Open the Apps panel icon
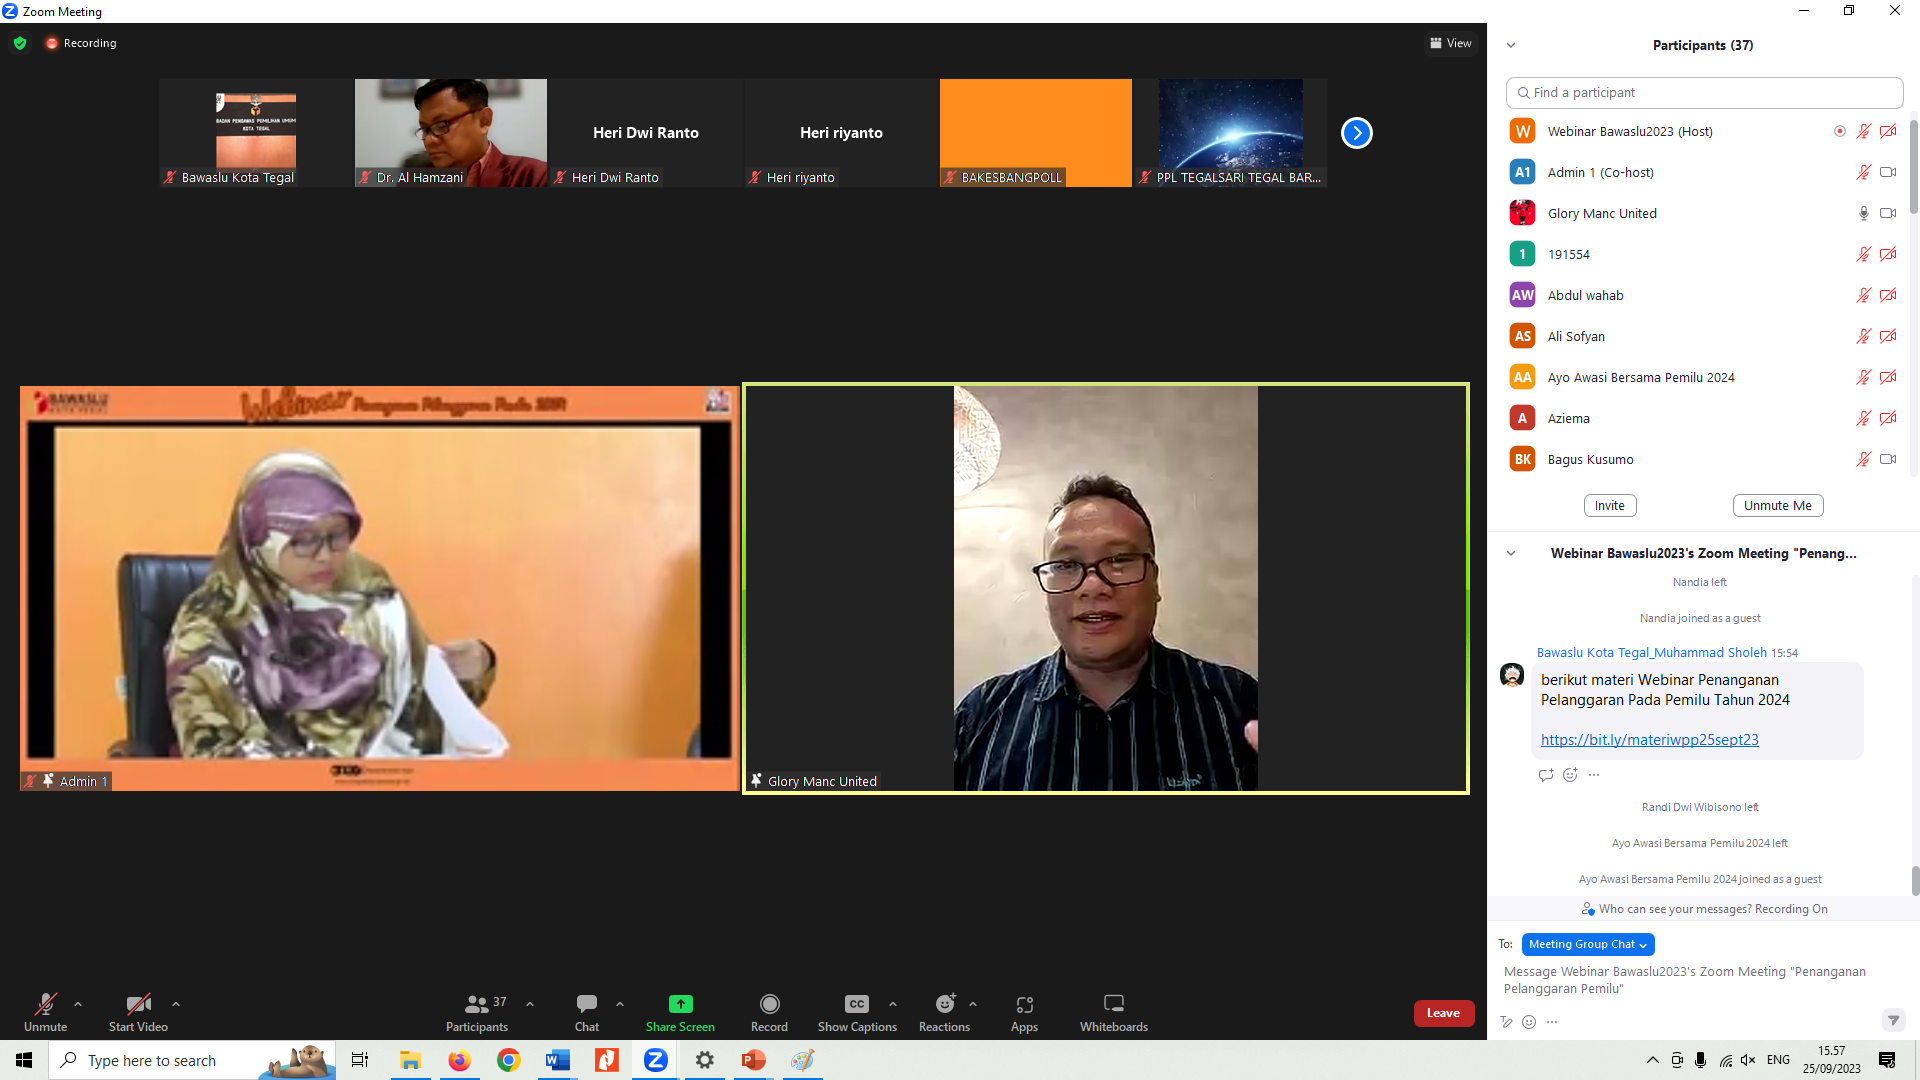This screenshot has height=1080, width=1920. click(x=1024, y=1004)
